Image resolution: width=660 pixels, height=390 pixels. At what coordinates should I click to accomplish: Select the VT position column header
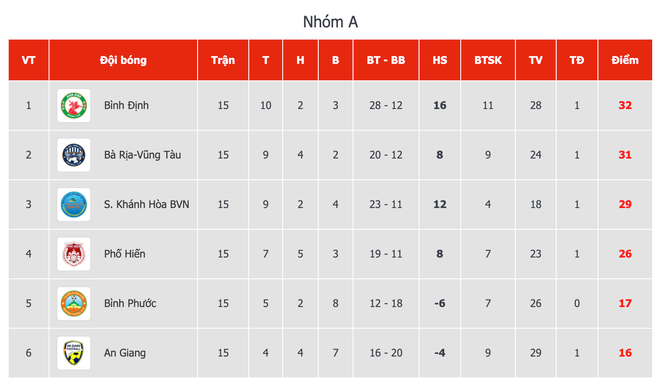click(29, 60)
